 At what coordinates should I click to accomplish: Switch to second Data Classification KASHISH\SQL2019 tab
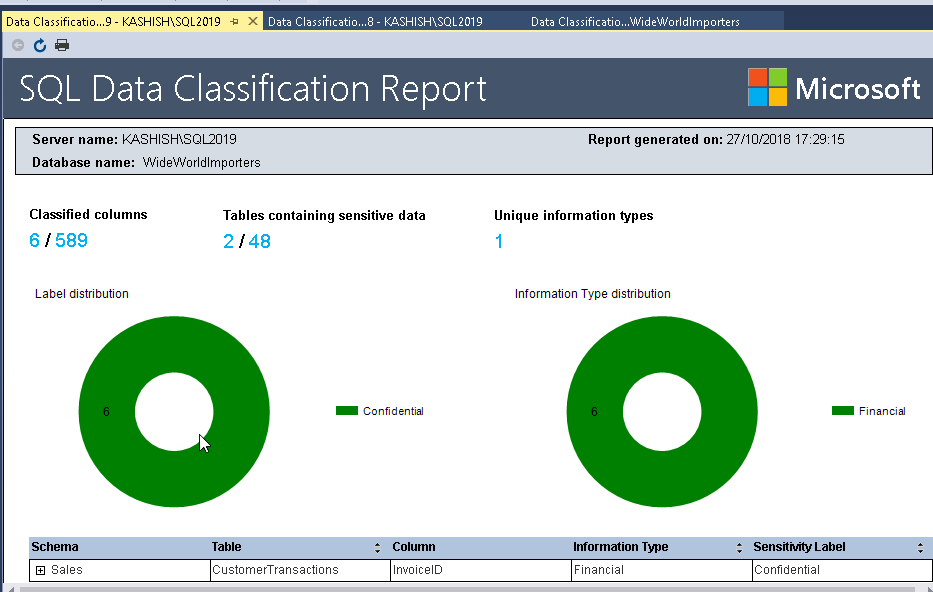[375, 21]
